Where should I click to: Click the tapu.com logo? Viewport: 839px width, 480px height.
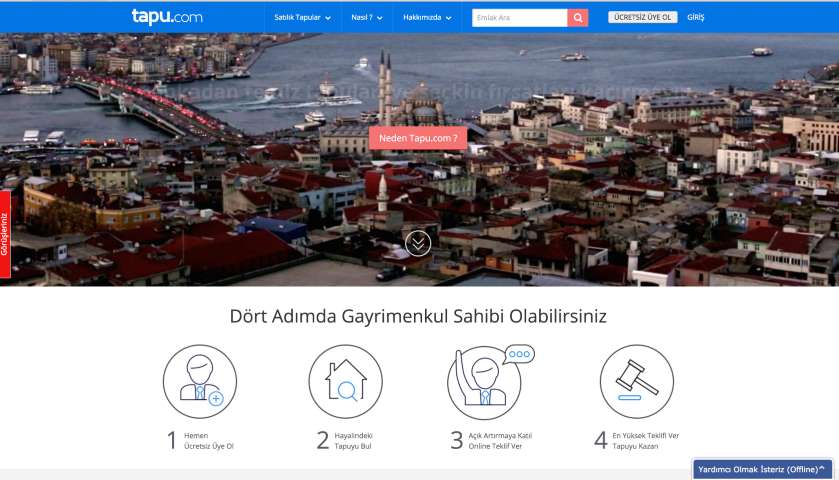click(165, 17)
